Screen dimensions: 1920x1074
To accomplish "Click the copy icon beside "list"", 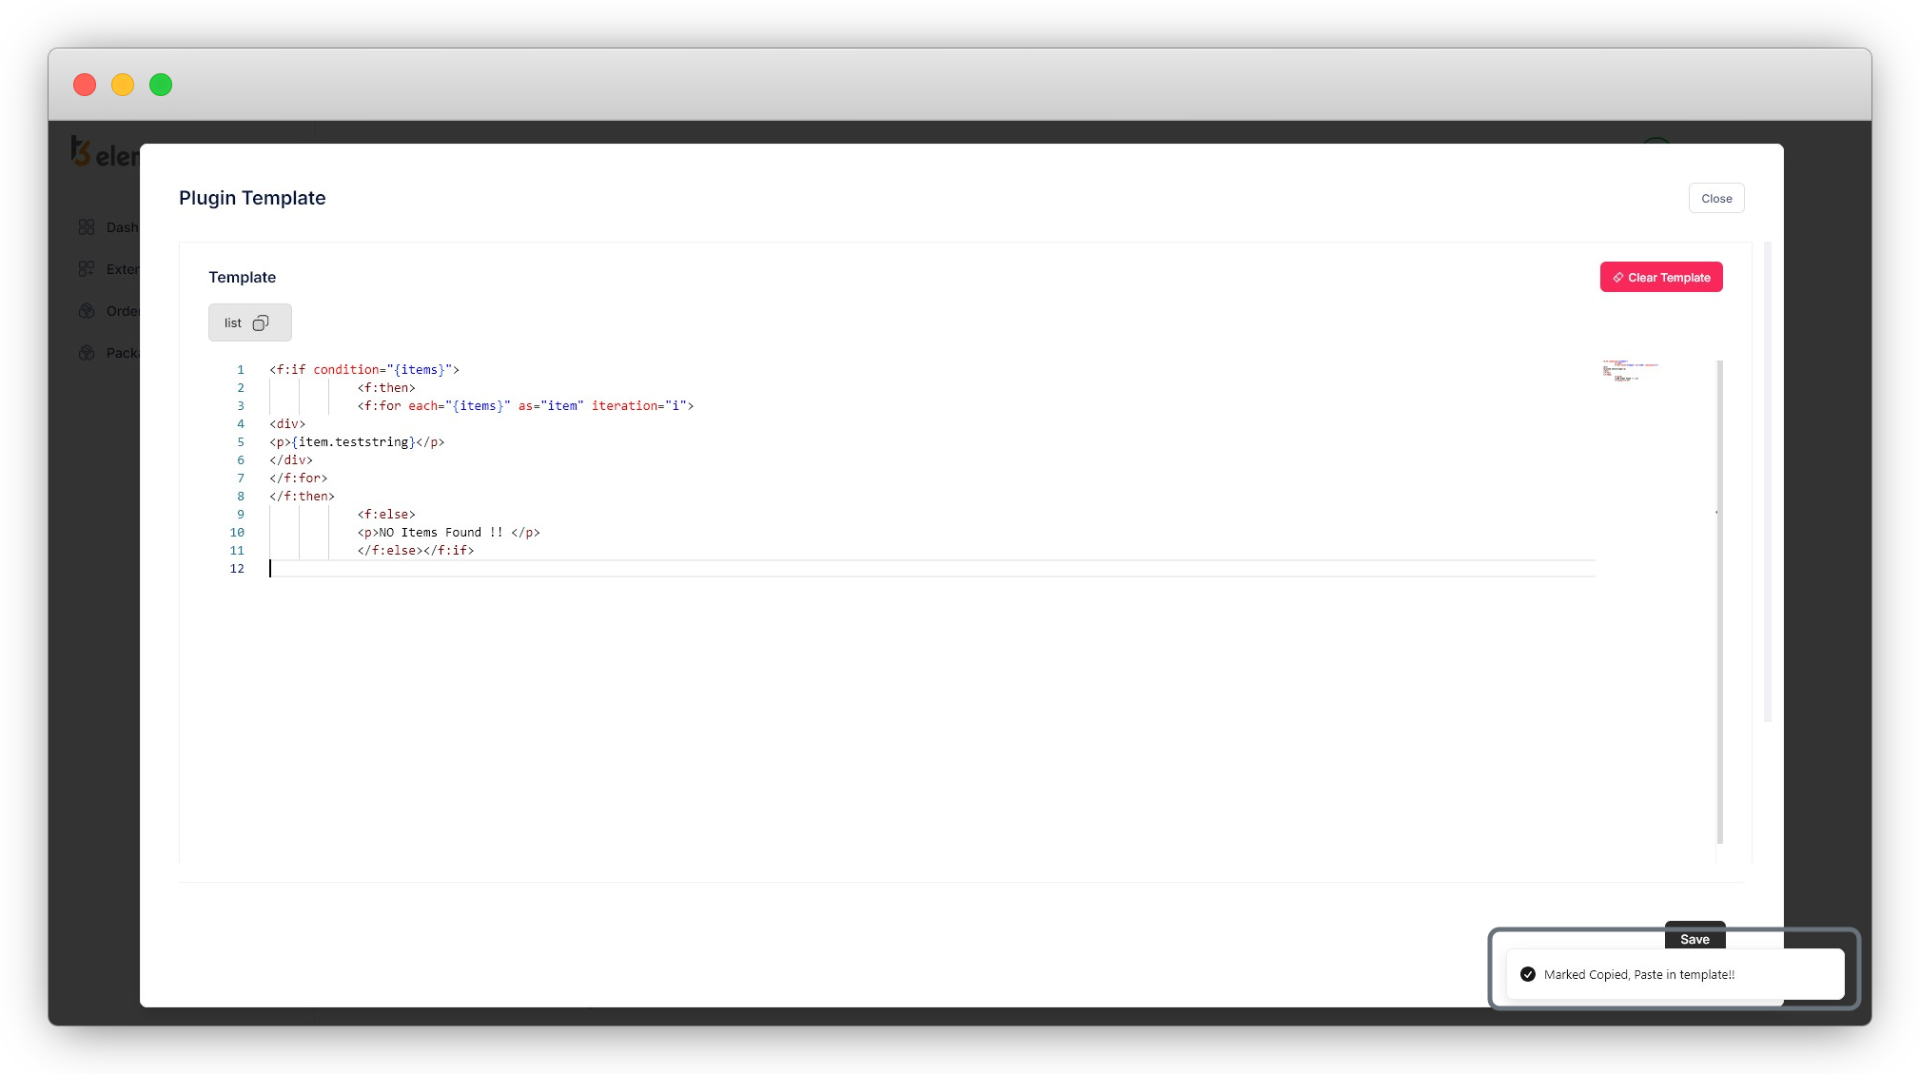I will (260, 323).
